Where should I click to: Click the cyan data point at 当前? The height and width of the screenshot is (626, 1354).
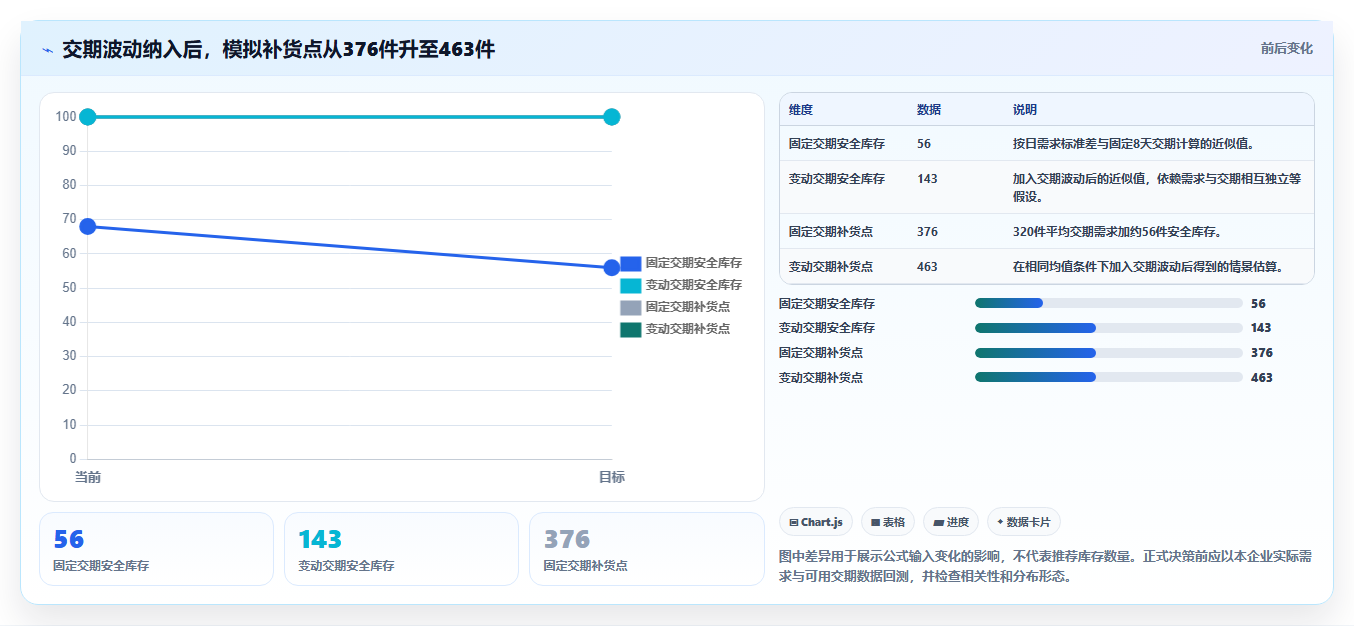tap(88, 117)
